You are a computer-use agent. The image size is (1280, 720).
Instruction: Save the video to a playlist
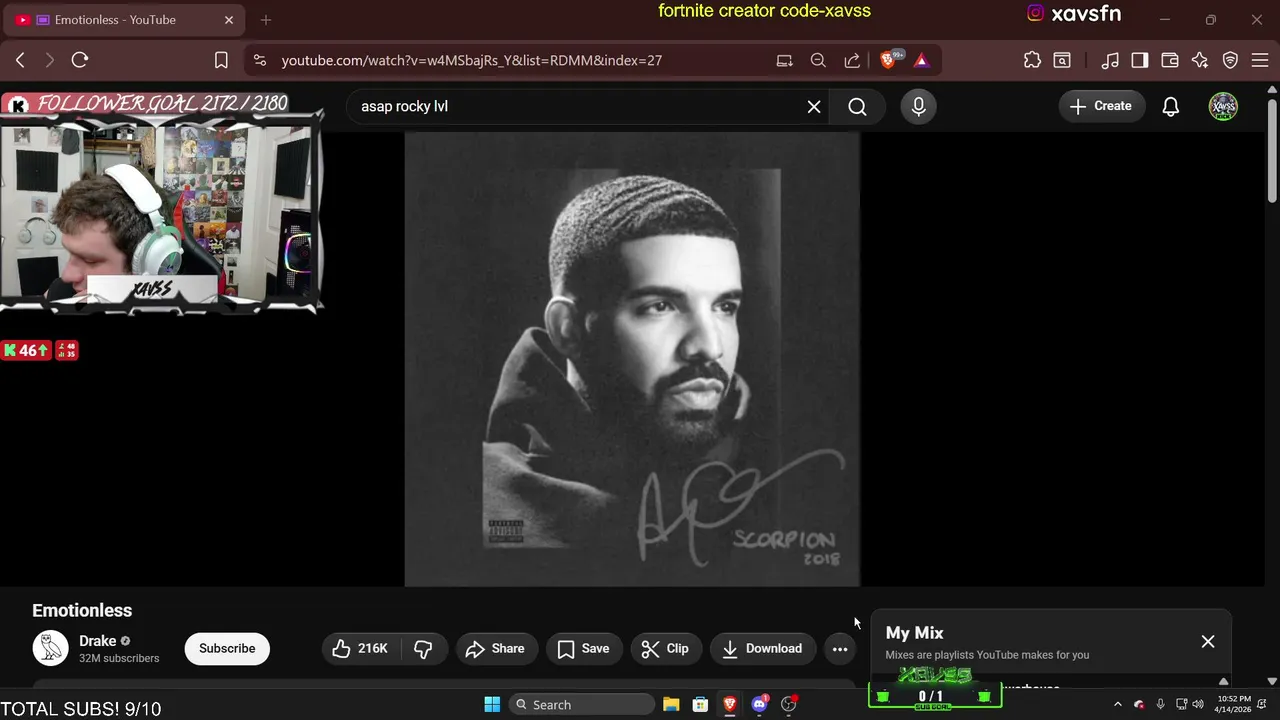[x=584, y=648]
